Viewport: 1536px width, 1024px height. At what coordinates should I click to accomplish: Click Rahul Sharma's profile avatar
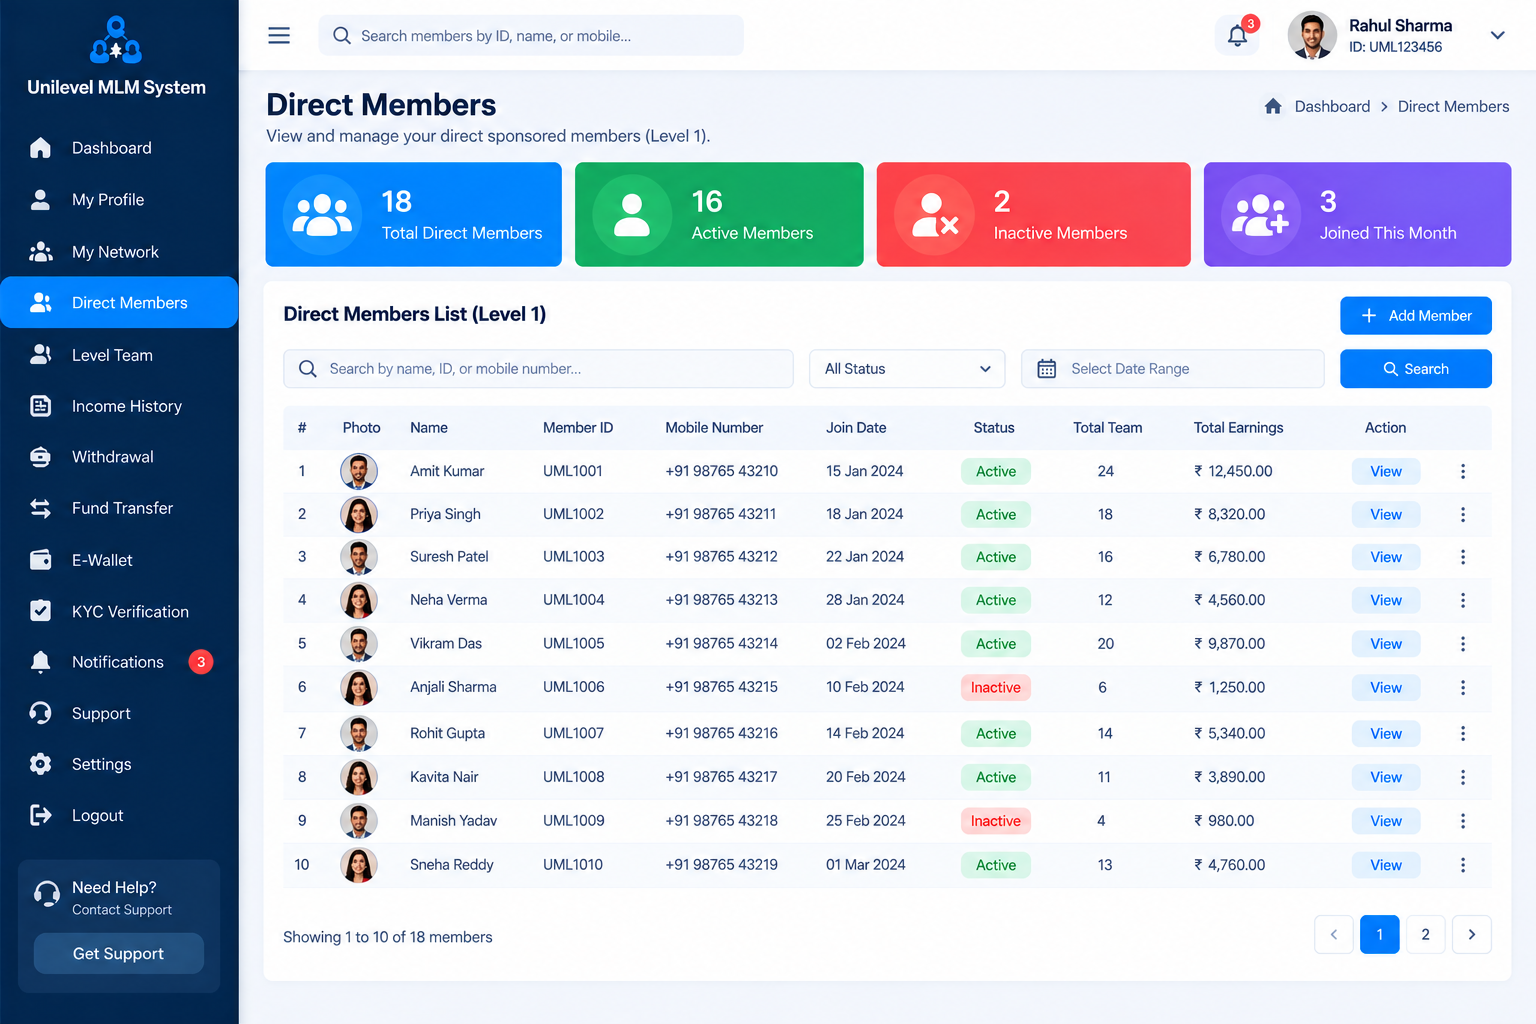1312,36
